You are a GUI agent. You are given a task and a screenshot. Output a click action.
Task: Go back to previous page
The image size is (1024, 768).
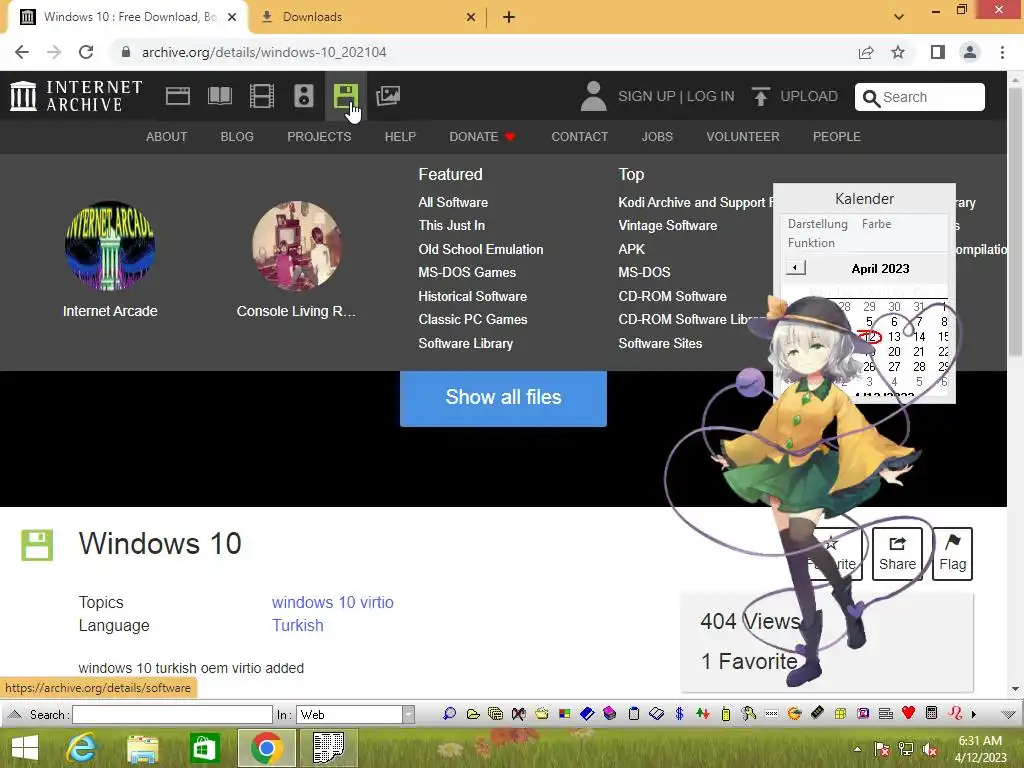pos(22,52)
